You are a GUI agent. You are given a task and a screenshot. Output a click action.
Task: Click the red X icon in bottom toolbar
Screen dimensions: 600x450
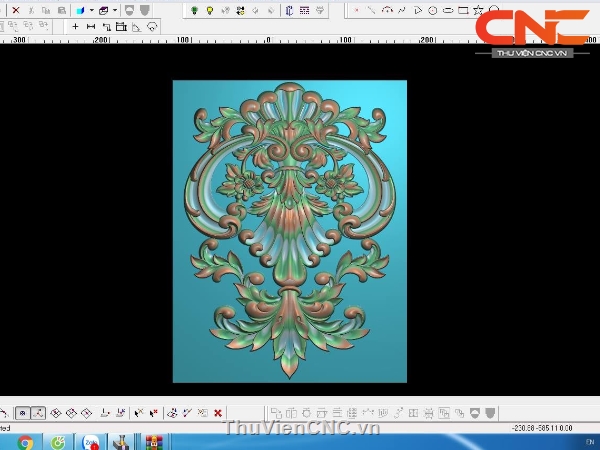pyautogui.click(x=218, y=413)
